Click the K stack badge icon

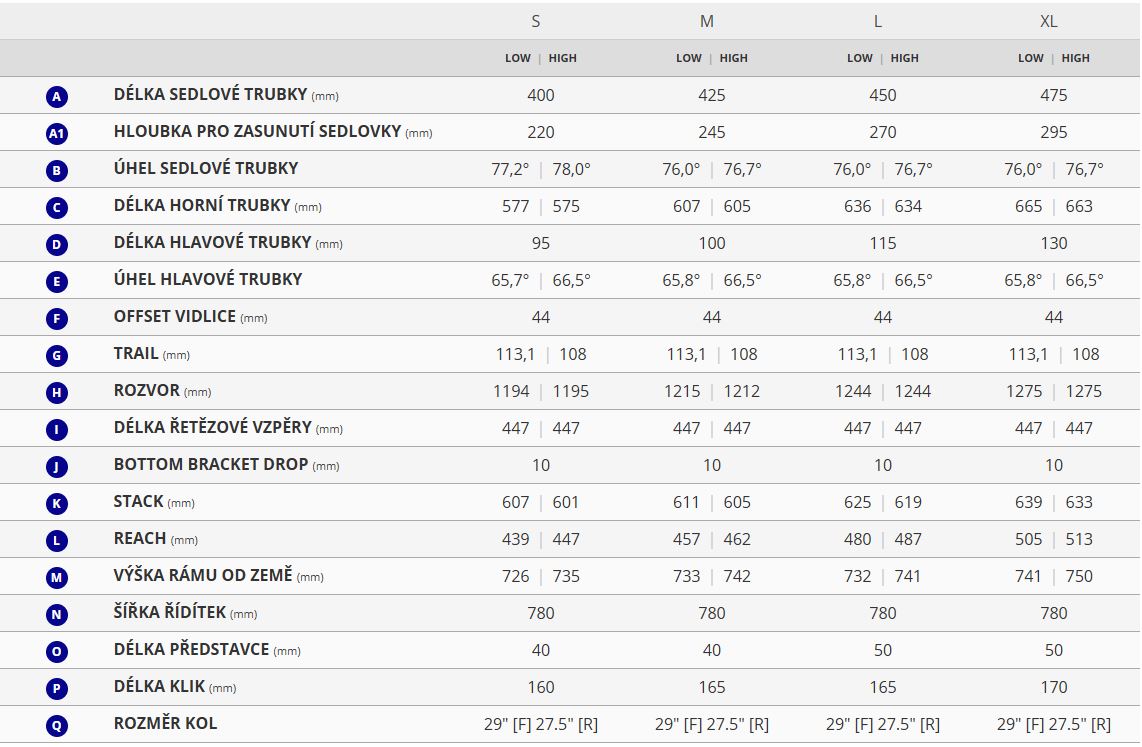point(57,503)
